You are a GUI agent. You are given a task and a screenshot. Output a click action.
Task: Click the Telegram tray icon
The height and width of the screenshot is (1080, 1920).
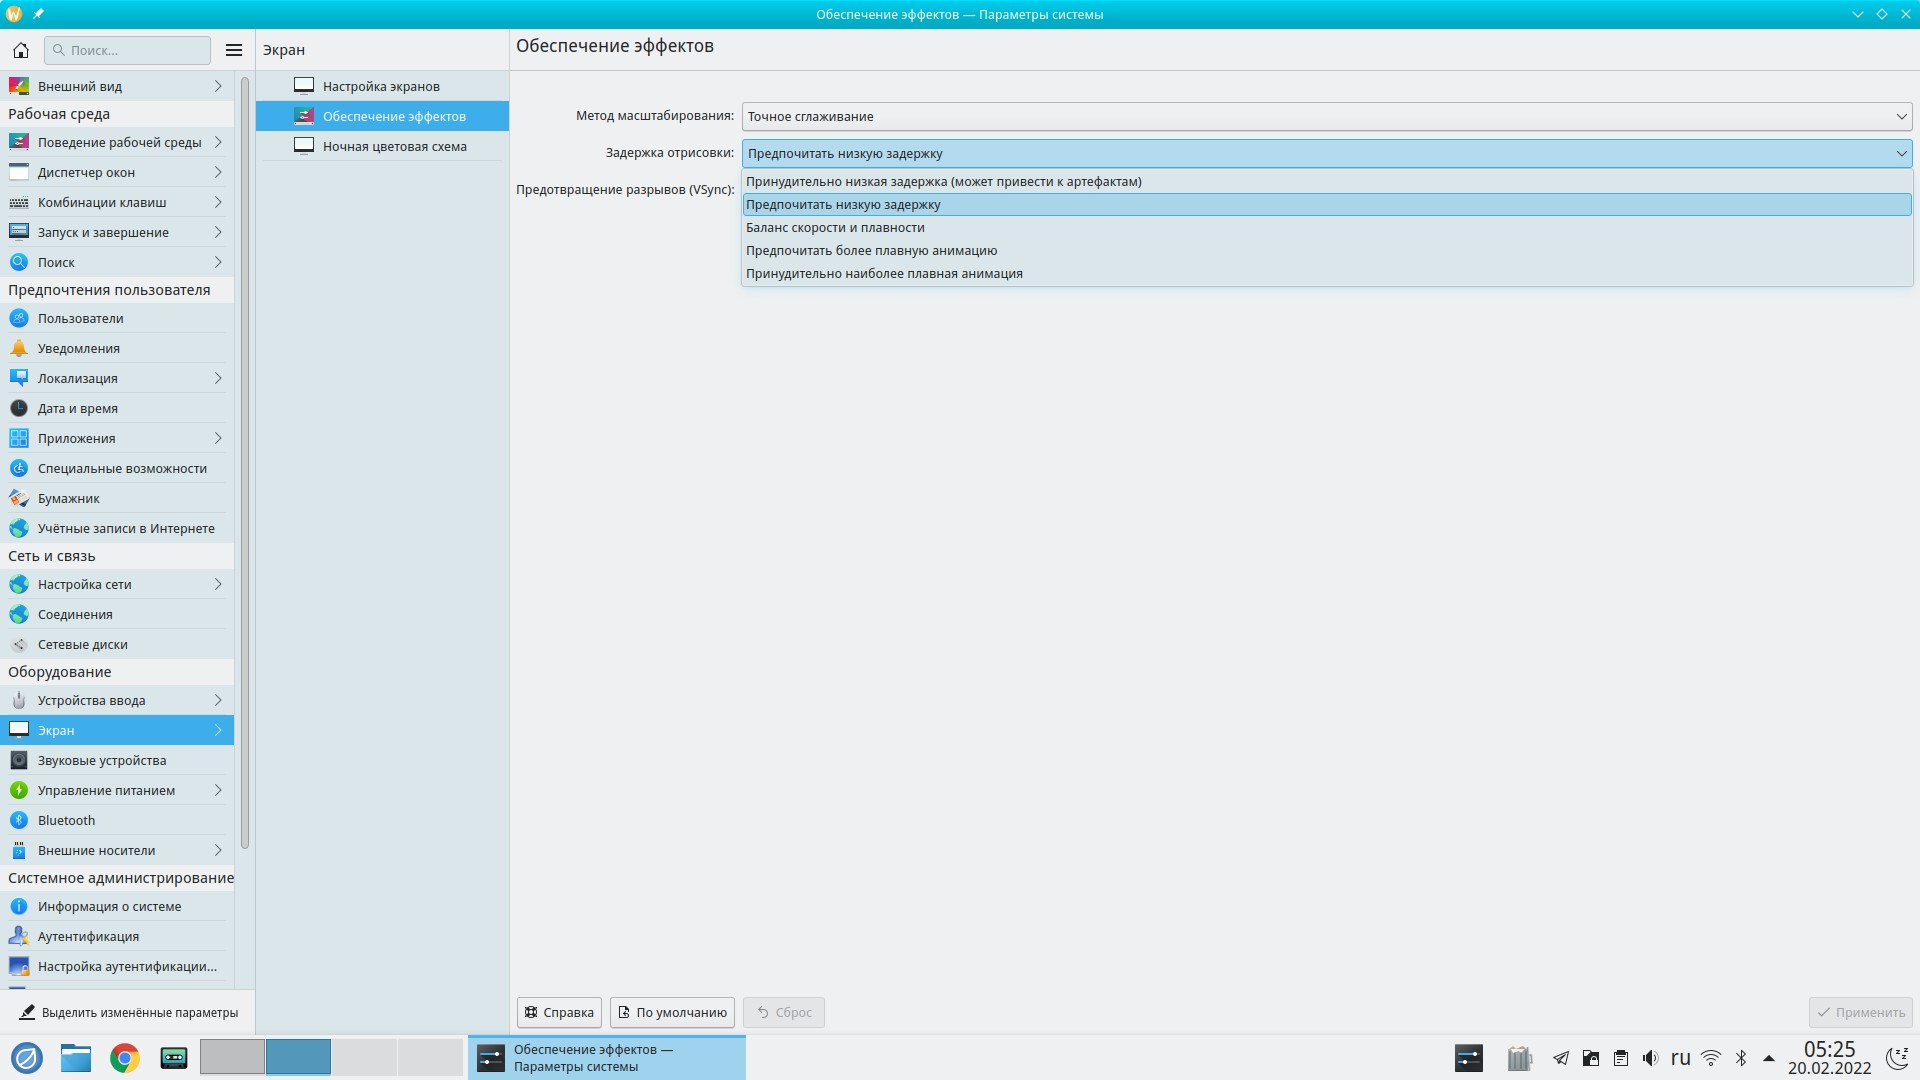tap(1561, 1058)
